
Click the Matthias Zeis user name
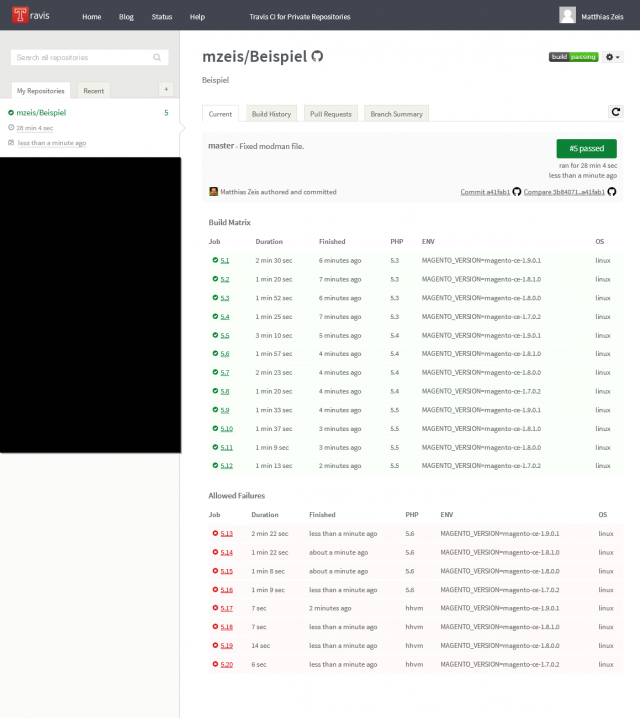click(602, 17)
